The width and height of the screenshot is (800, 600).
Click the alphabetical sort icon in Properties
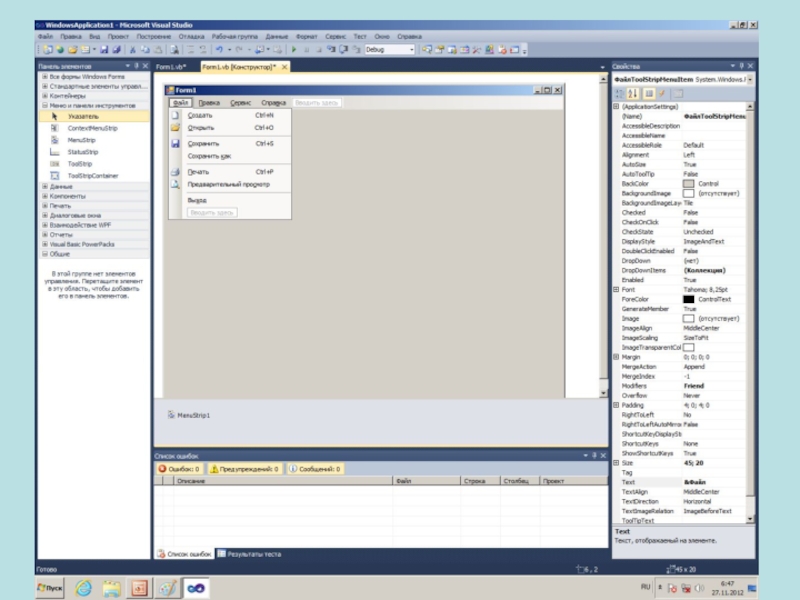(633, 93)
